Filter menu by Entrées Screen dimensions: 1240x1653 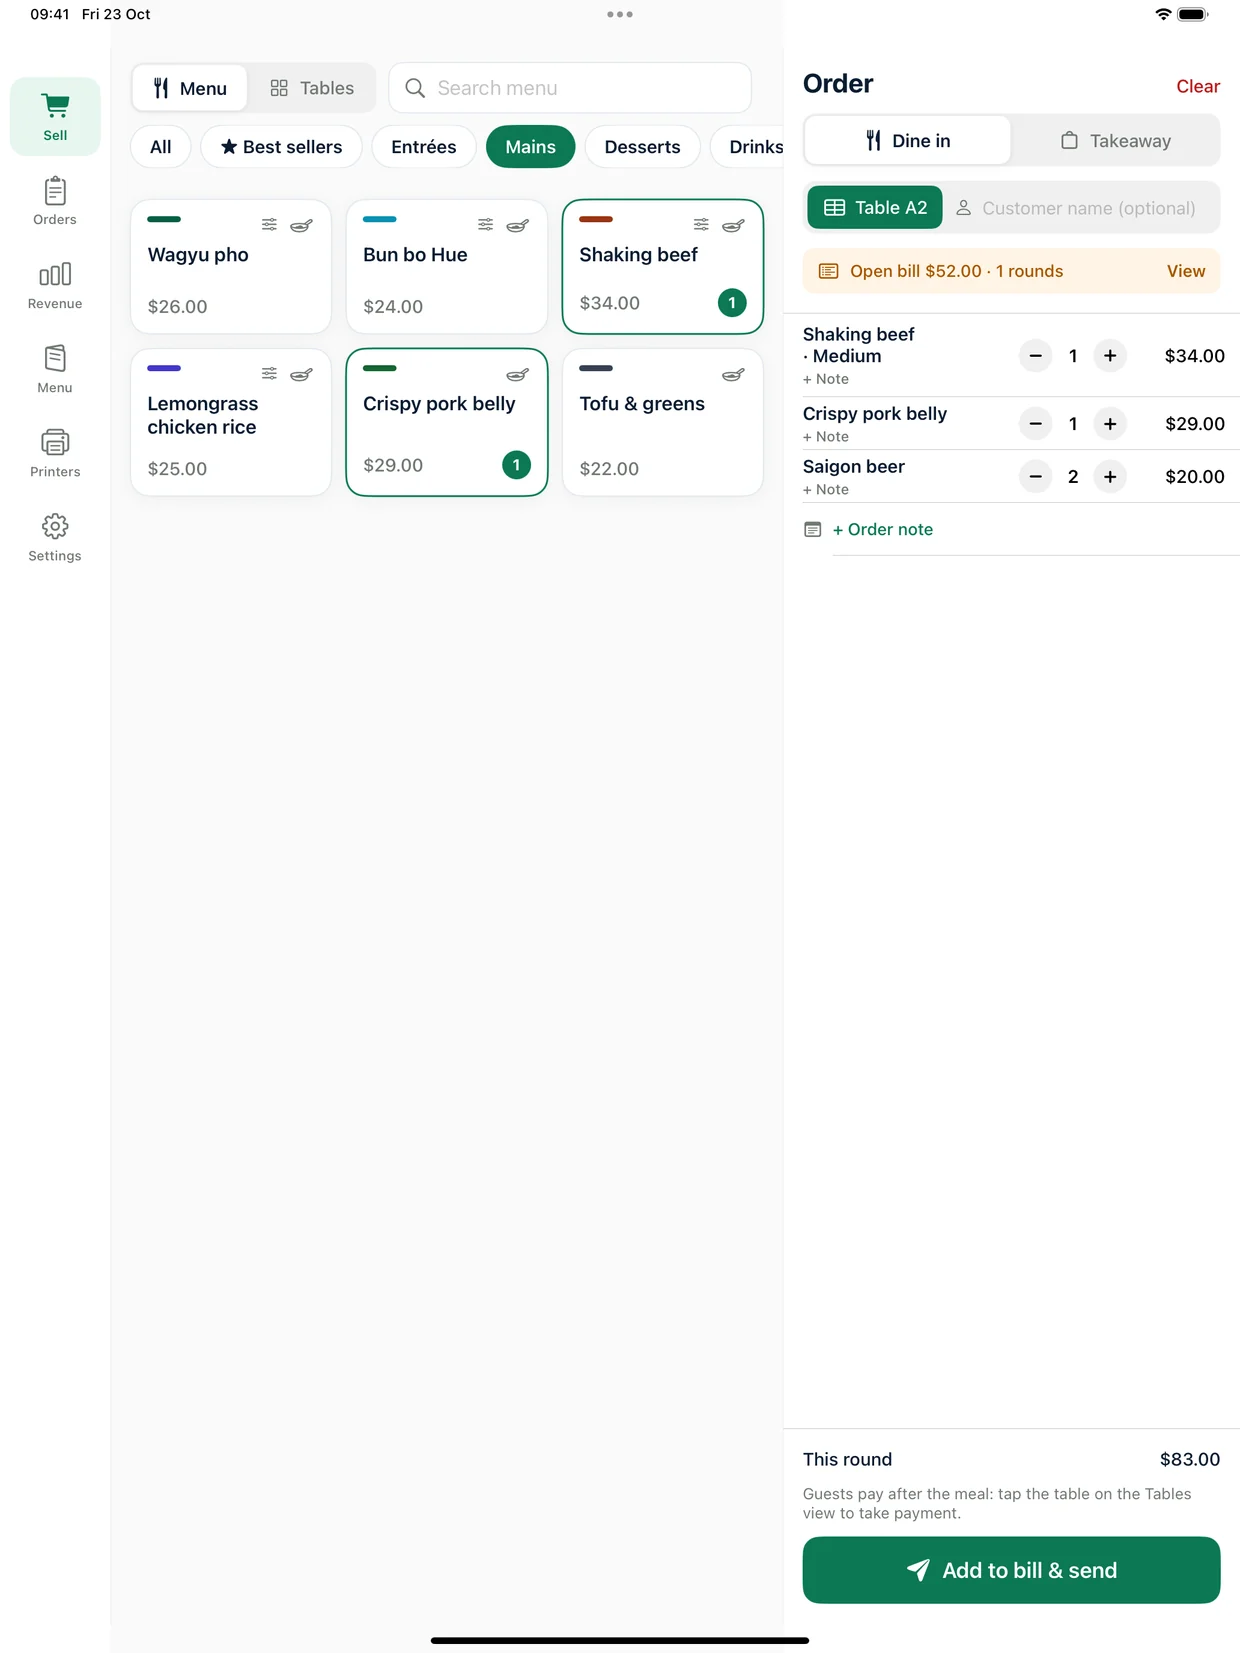tap(424, 147)
